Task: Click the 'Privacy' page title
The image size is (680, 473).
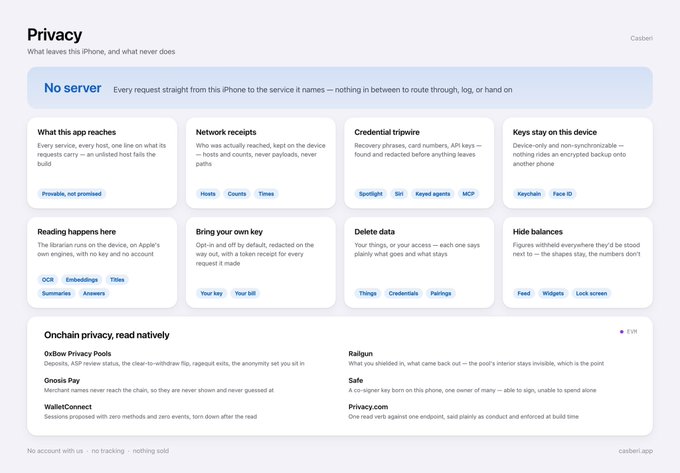Action: pos(54,35)
